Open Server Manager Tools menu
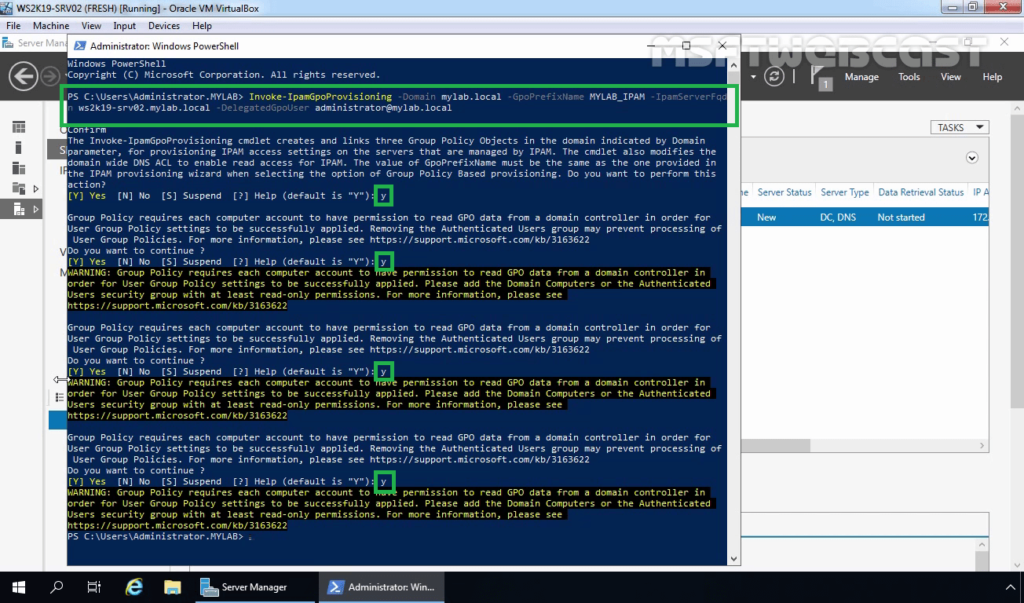Image resolution: width=1024 pixels, height=603 pixels. coord(908,76)
